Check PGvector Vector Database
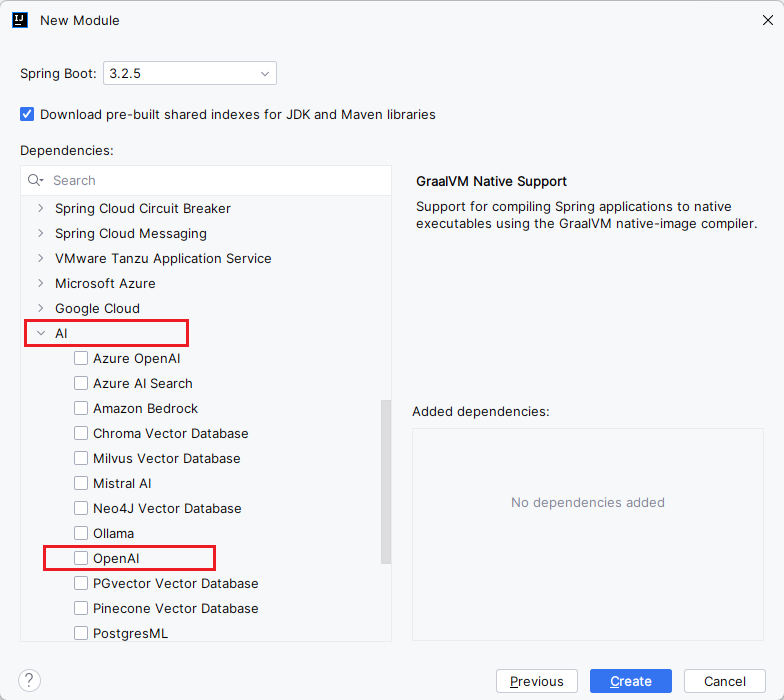 (x=81, y=584)
